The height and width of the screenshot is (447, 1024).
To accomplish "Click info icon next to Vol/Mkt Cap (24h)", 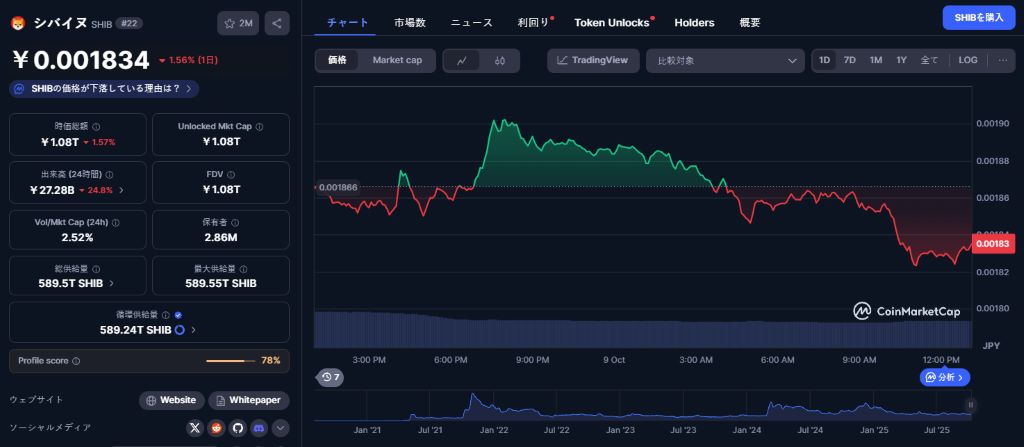I will point(116,223).
